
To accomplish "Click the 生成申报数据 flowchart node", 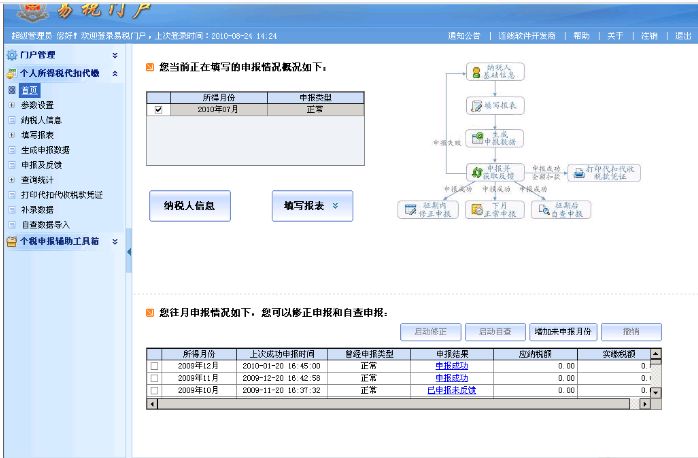I will tap(495, 138).
